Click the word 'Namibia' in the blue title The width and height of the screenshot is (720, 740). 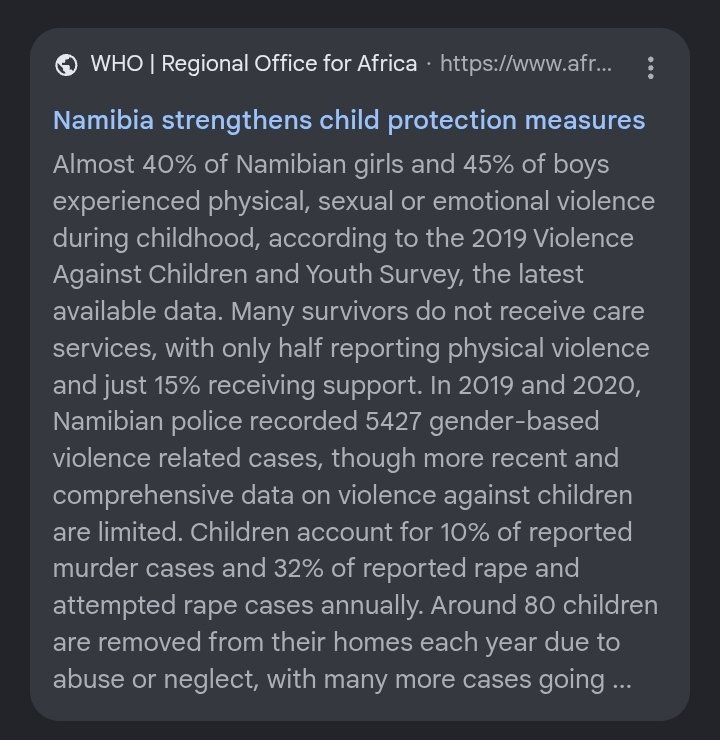coord(103,120)
